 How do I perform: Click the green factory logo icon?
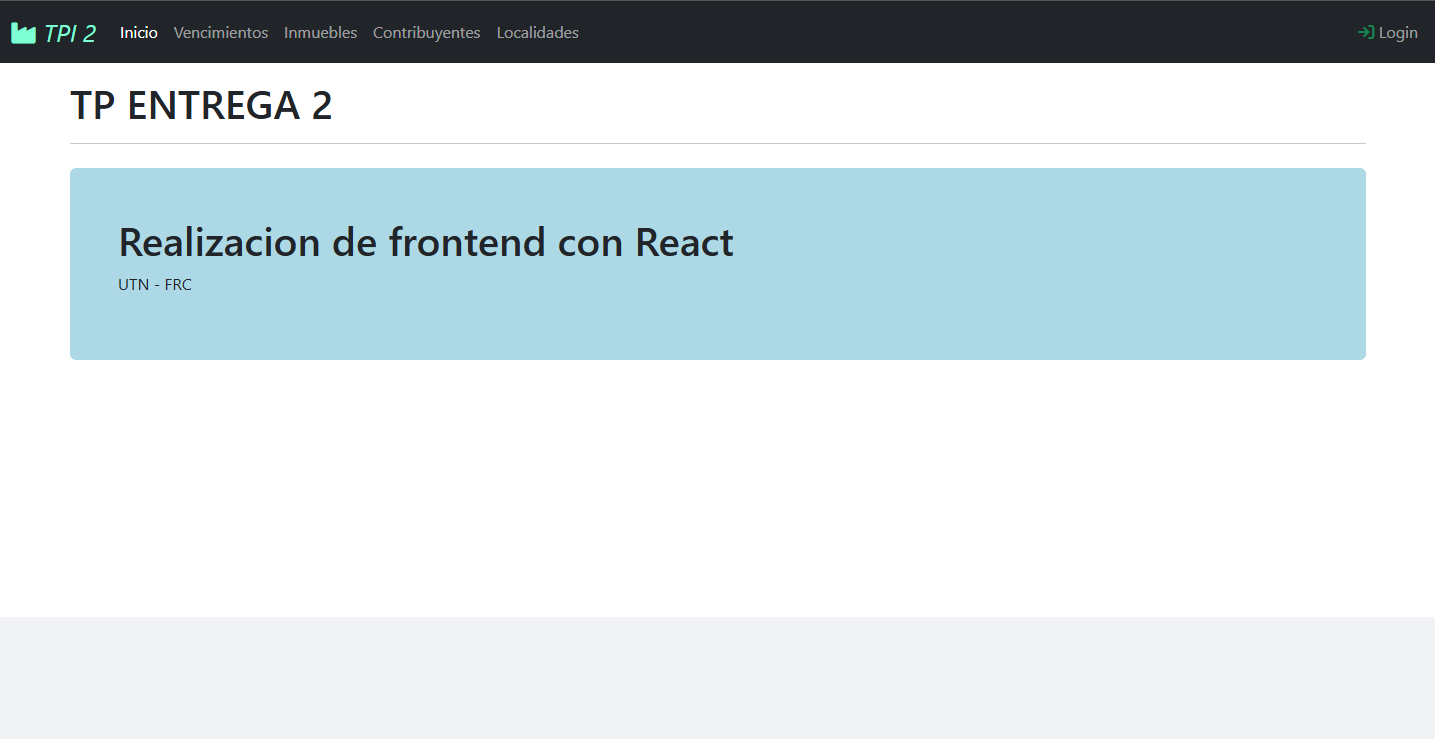pos(23,33)
